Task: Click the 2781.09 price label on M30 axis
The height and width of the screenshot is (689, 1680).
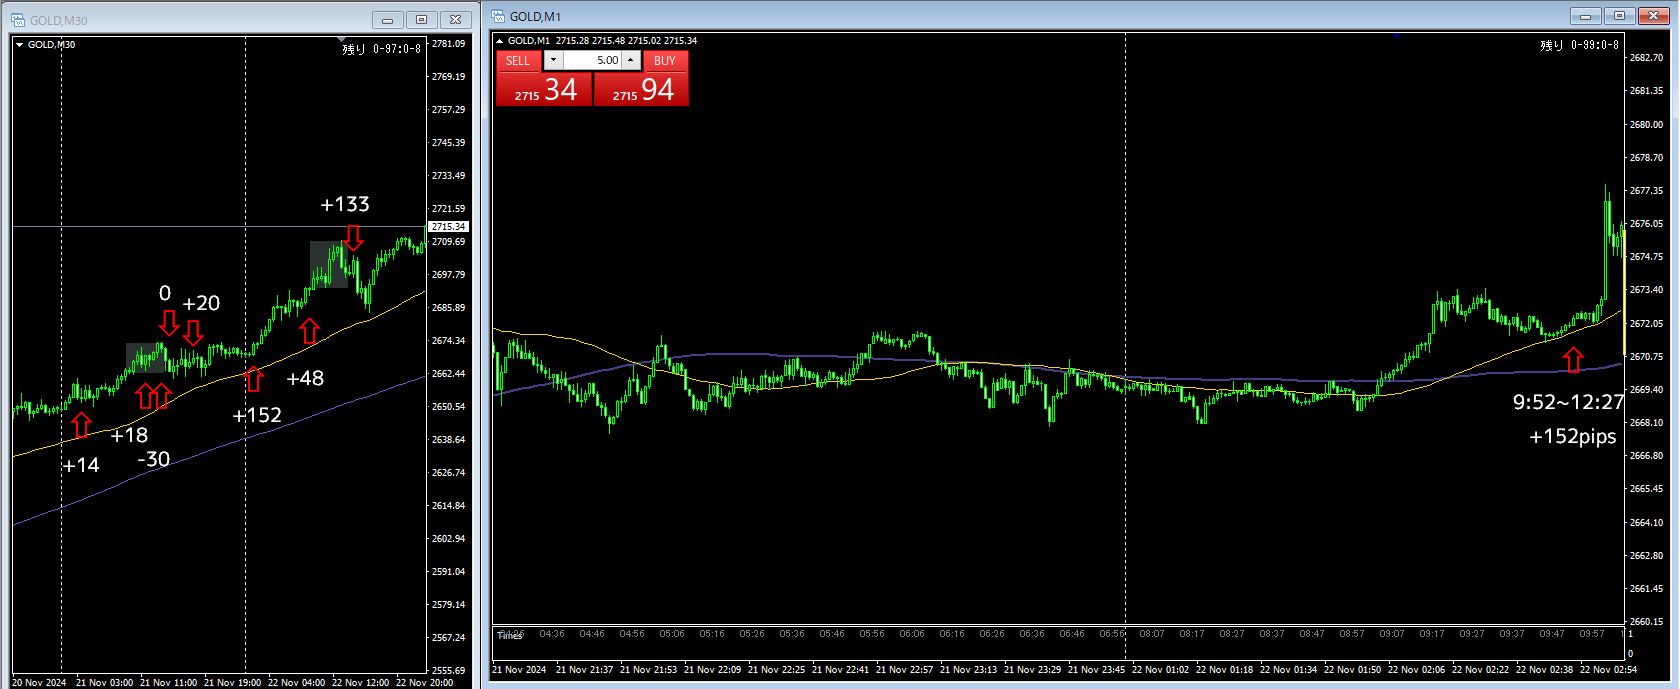Action: pyautogui.click(x=448, y=44)
